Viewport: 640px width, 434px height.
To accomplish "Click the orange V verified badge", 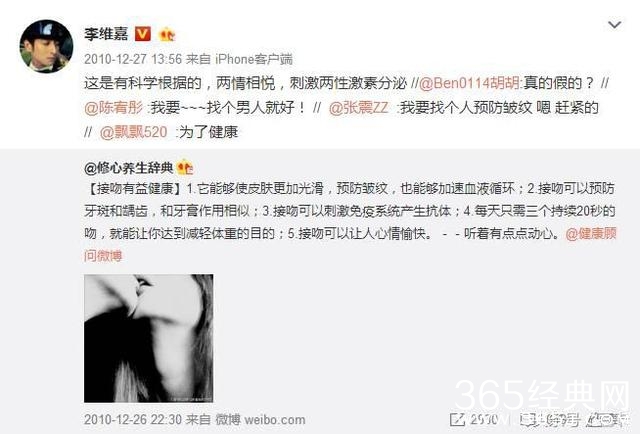I will click(142, 34).
